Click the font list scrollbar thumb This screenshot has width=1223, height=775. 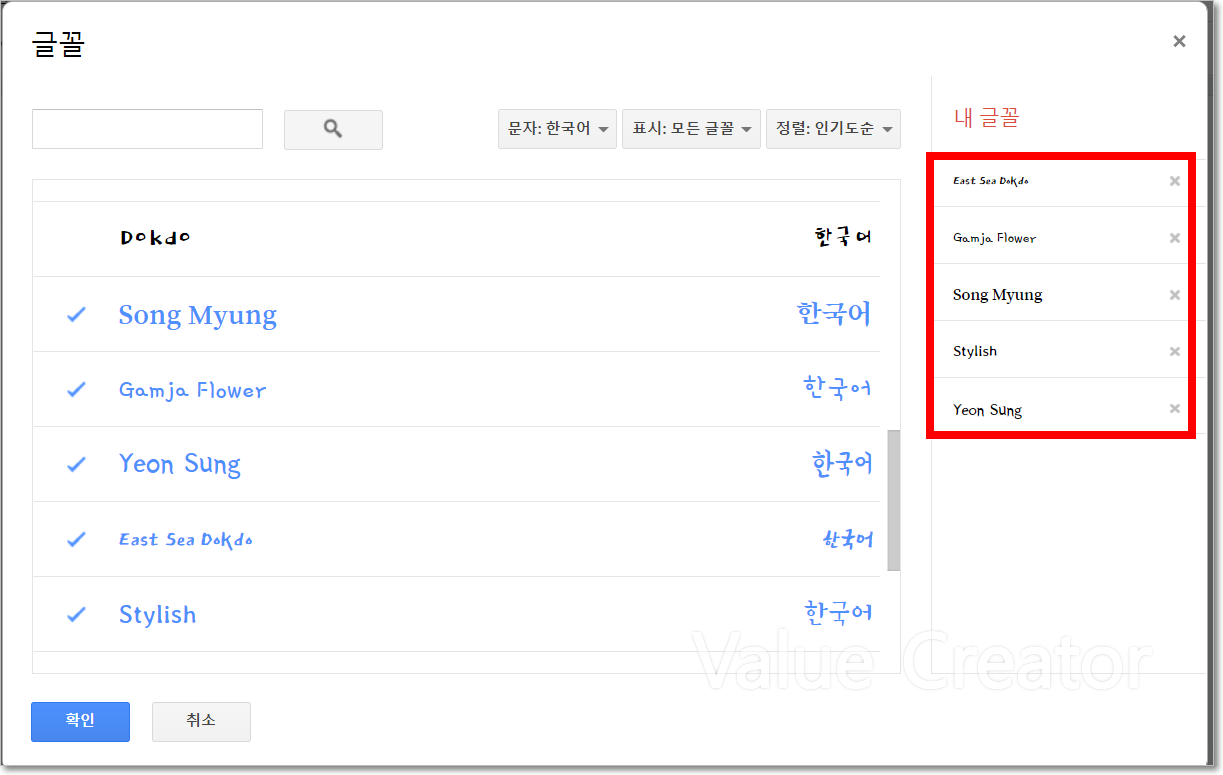tap(893, 500)
